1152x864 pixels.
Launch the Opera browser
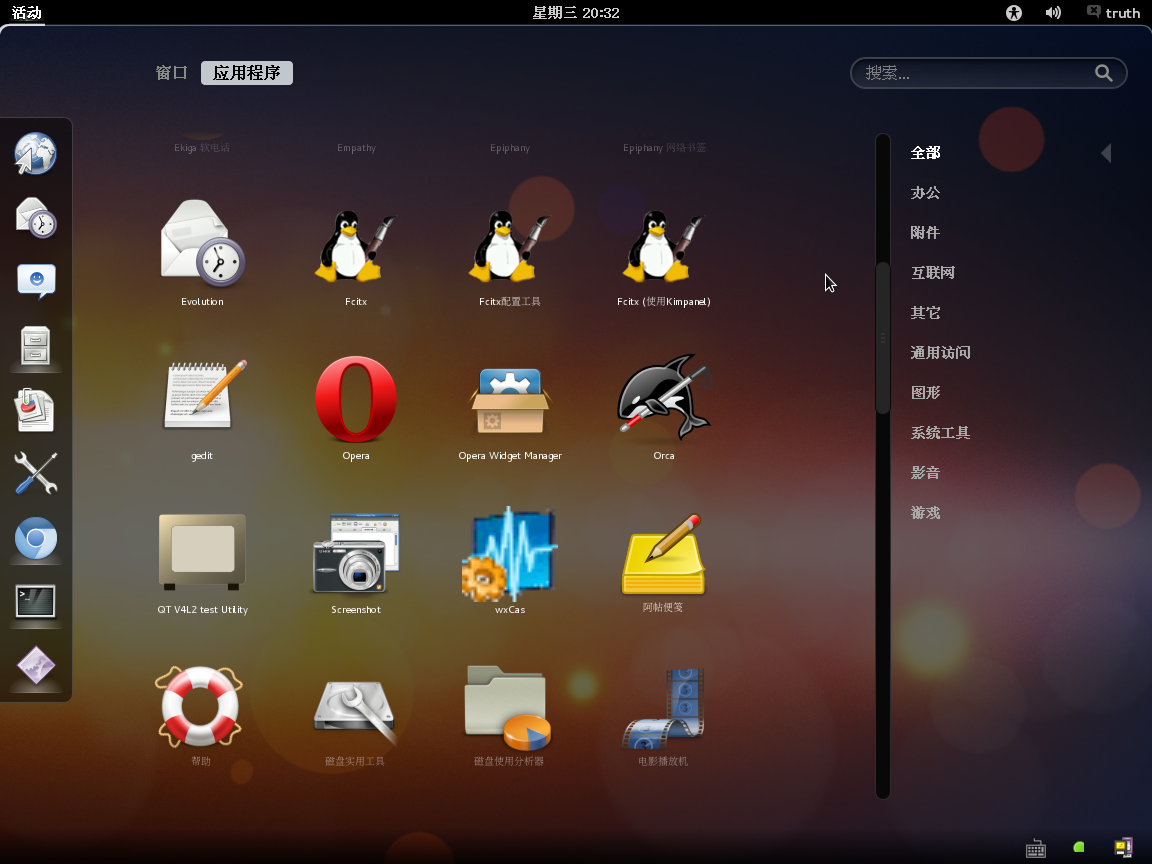pyautogui.click(x=356, y=406)
